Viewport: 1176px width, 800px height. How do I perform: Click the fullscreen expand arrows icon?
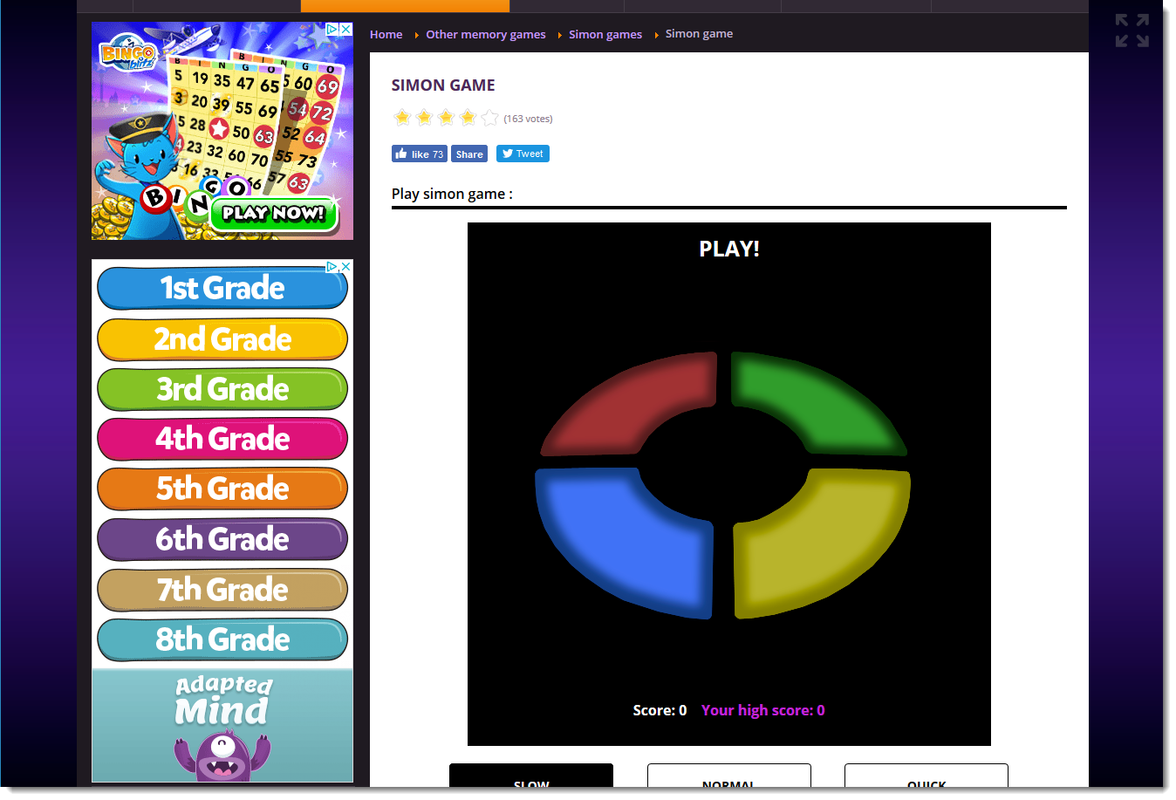coord(1132,31)
